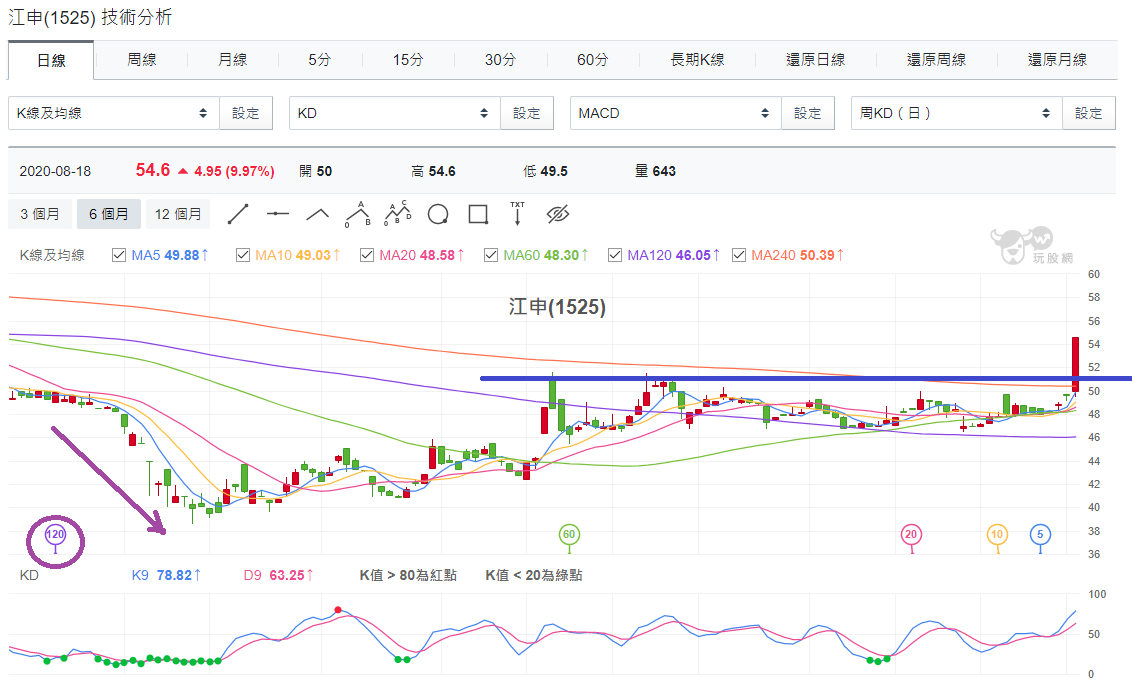Uncheck the MA120 moving average checkbox

(x=615, y=255)
